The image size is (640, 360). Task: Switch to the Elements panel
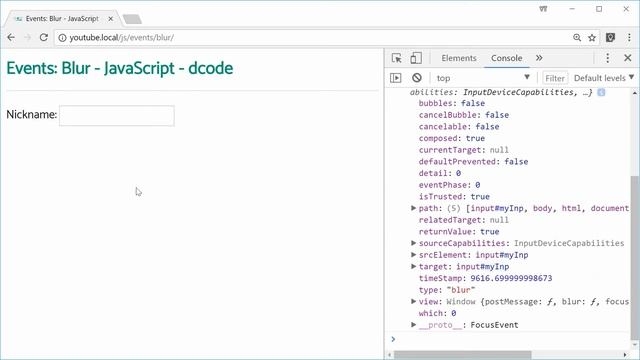pos(459,58)
